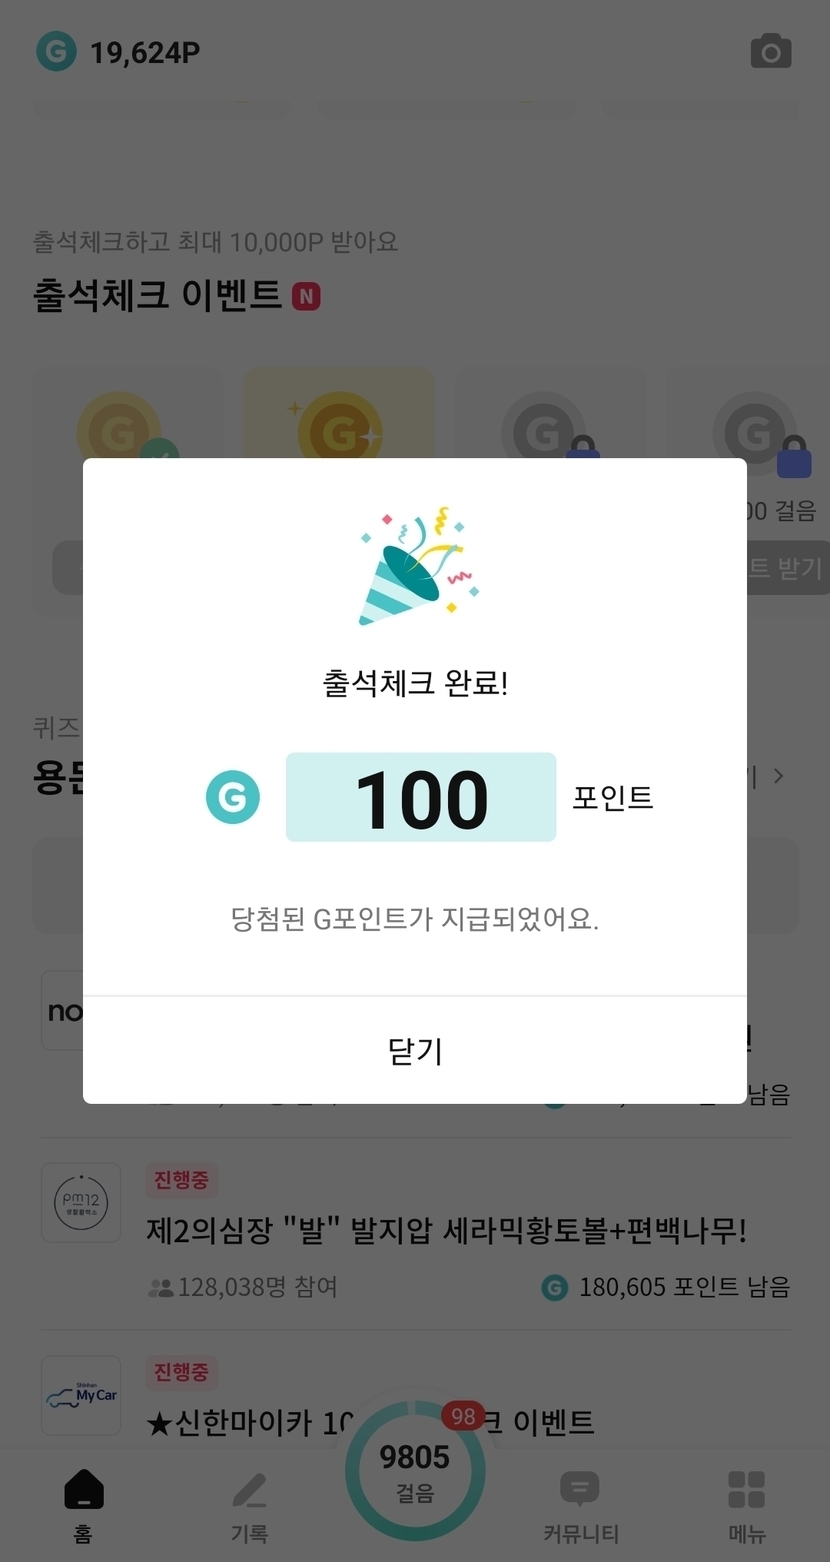This screenshot has height=1562, width=830.
Task: Open the pm12 foot massage quiz
Action: pos(446,1230)
